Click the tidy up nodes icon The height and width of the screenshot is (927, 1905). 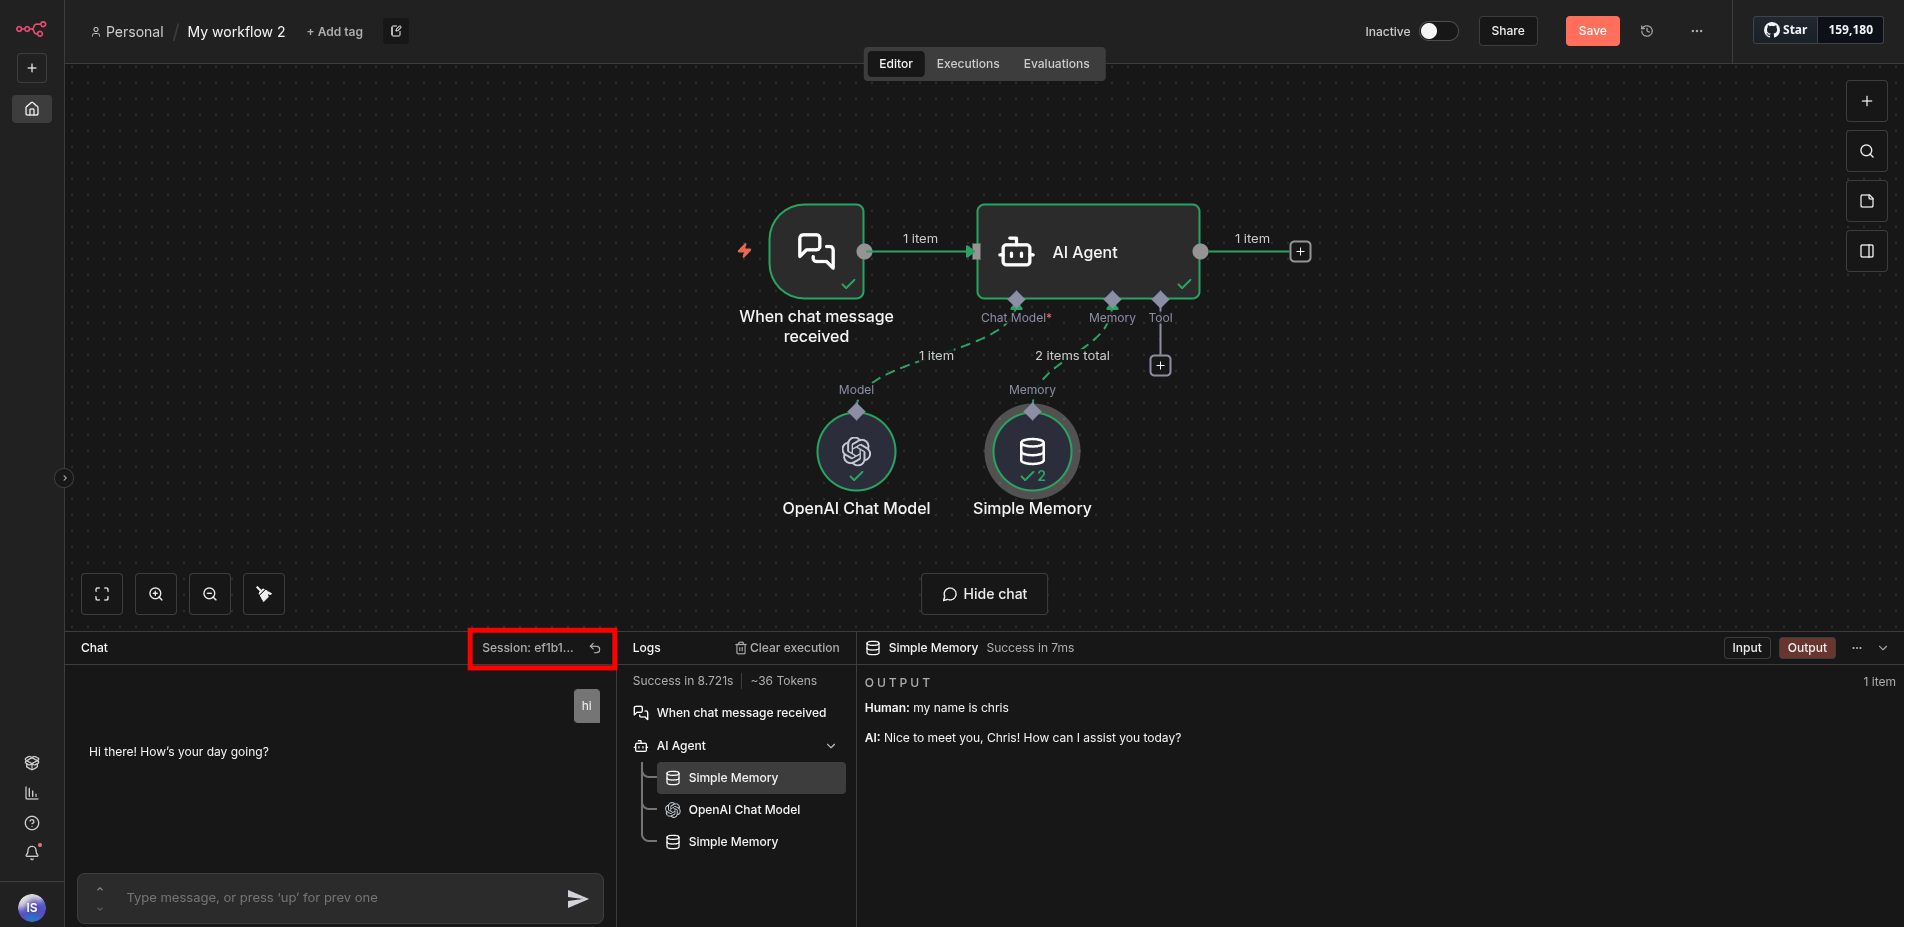tap(264, 594)
